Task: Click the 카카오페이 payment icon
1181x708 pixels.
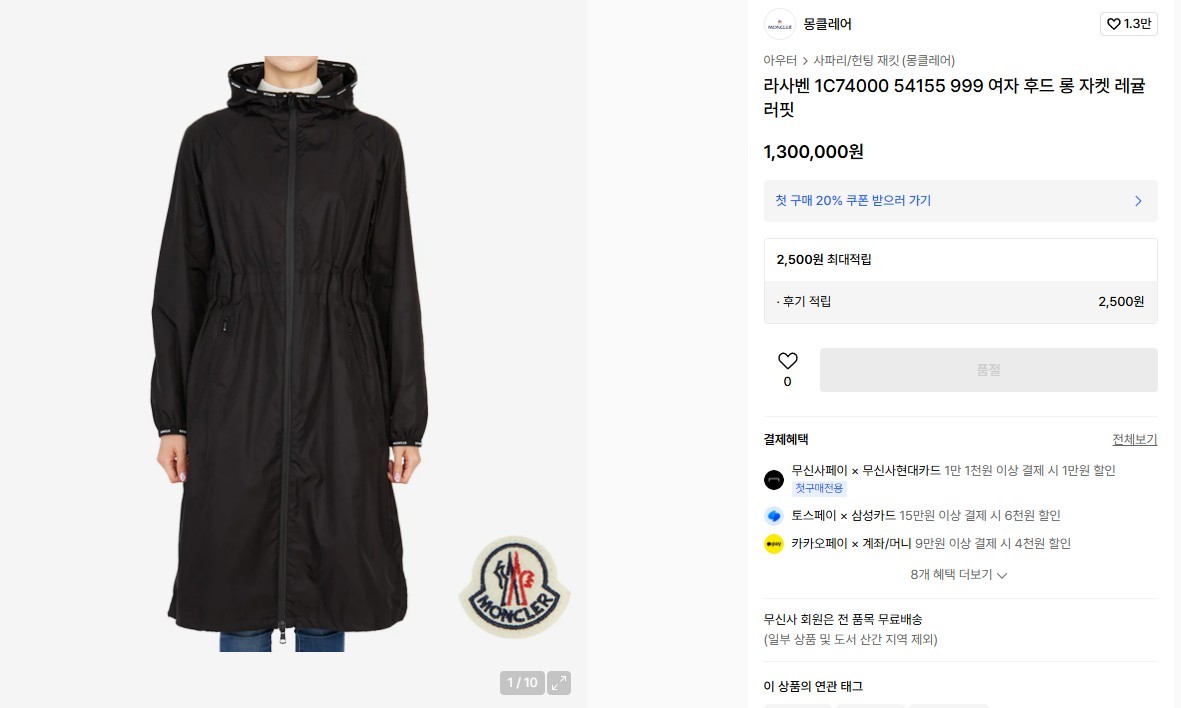Action: (x=774, y=544)
